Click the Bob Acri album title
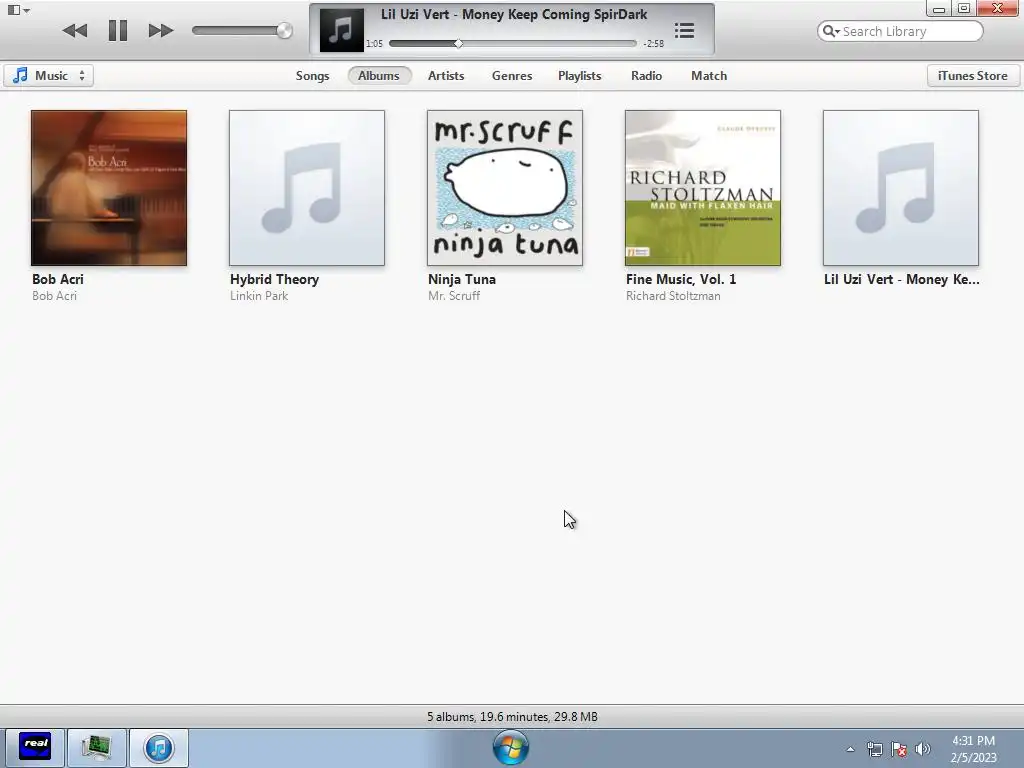The width and height of the screenshot is (1024, 768). (57, 280)
